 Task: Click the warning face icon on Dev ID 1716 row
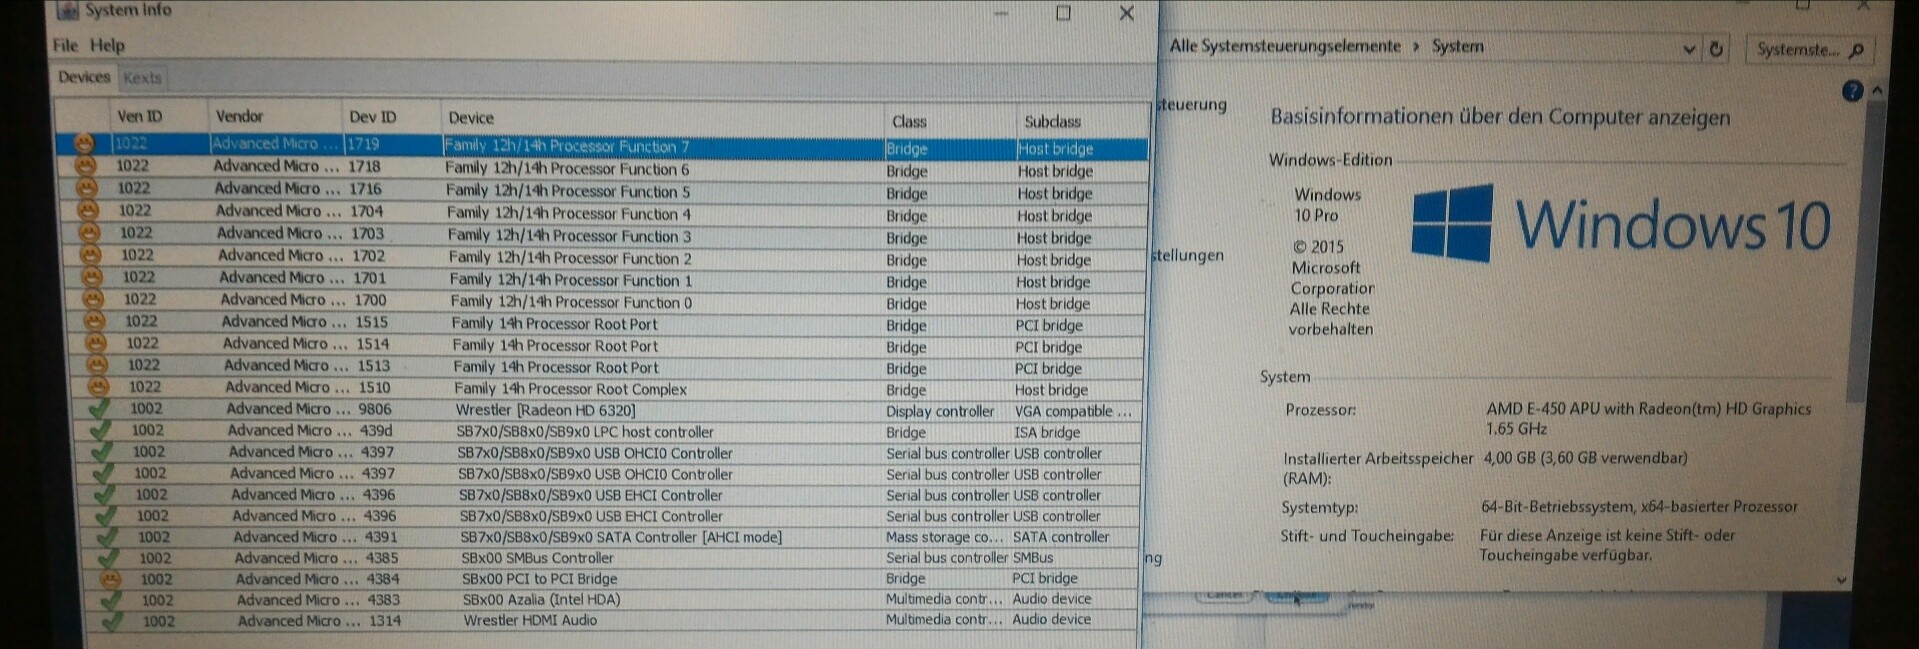88,188
